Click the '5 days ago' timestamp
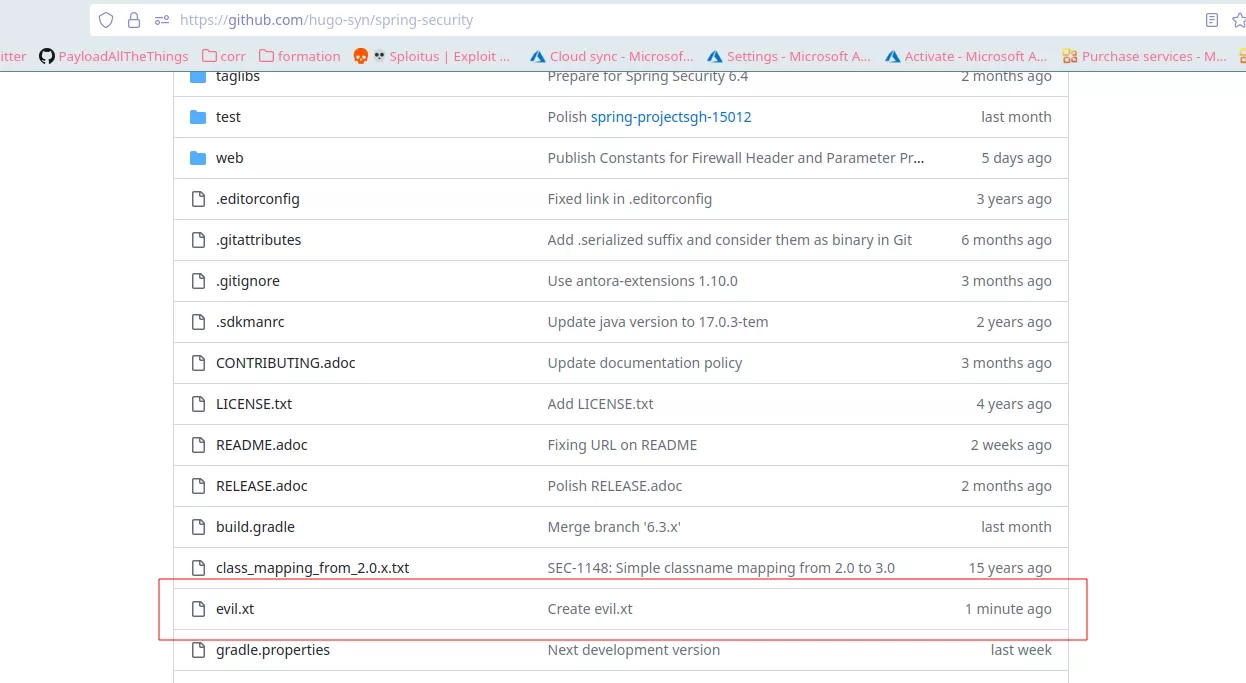 [1016, 158]
